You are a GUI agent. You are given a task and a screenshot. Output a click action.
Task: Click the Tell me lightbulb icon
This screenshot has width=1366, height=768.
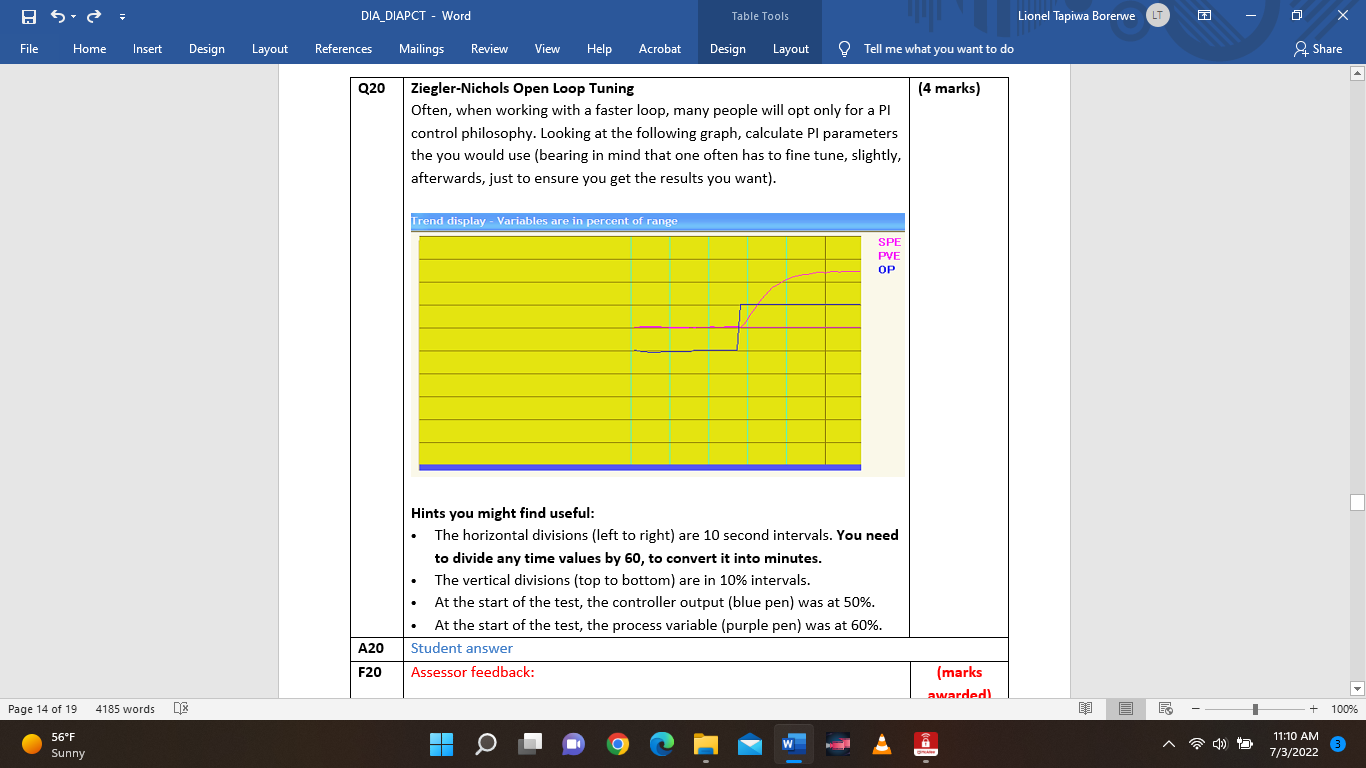click(844, 48)
